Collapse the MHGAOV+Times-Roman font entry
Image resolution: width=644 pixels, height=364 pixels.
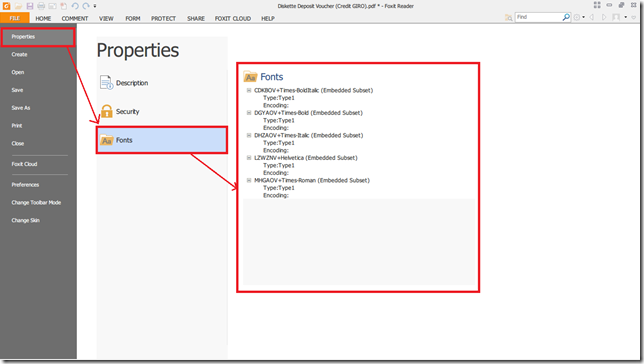pos(249,180)
